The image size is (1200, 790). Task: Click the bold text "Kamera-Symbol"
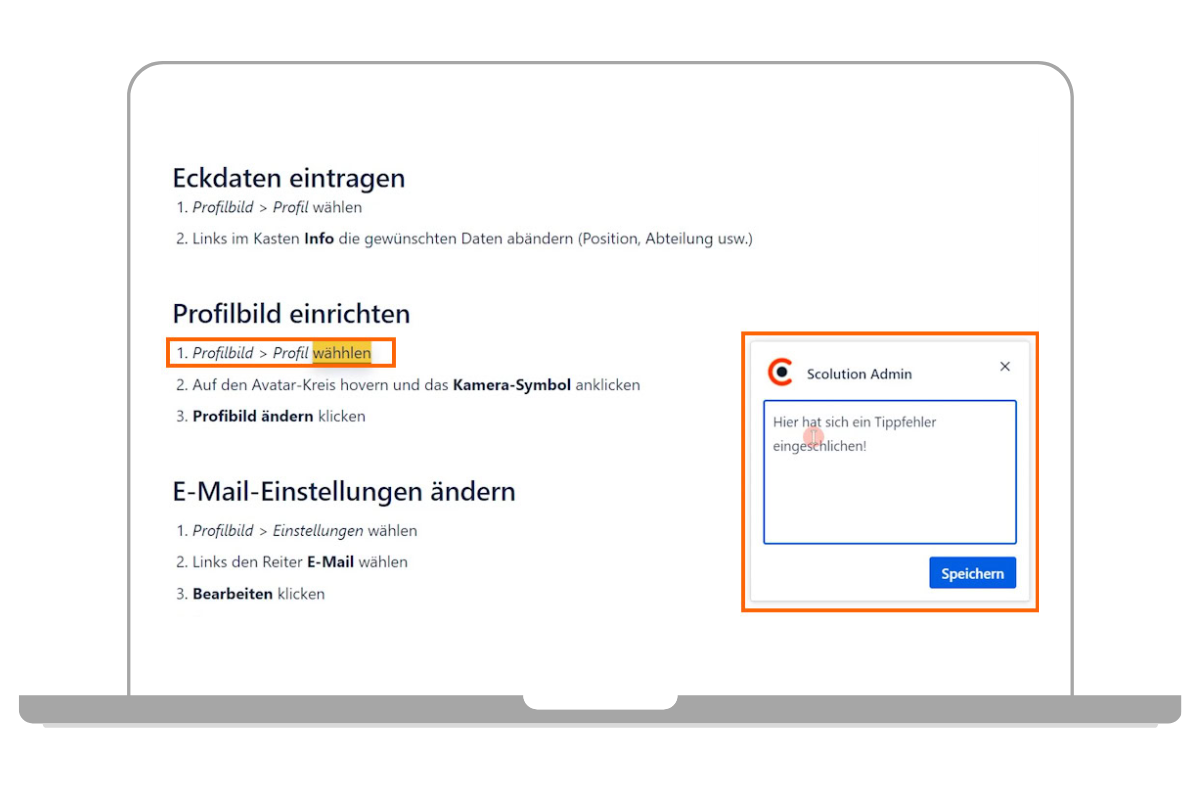click(511, 385)
